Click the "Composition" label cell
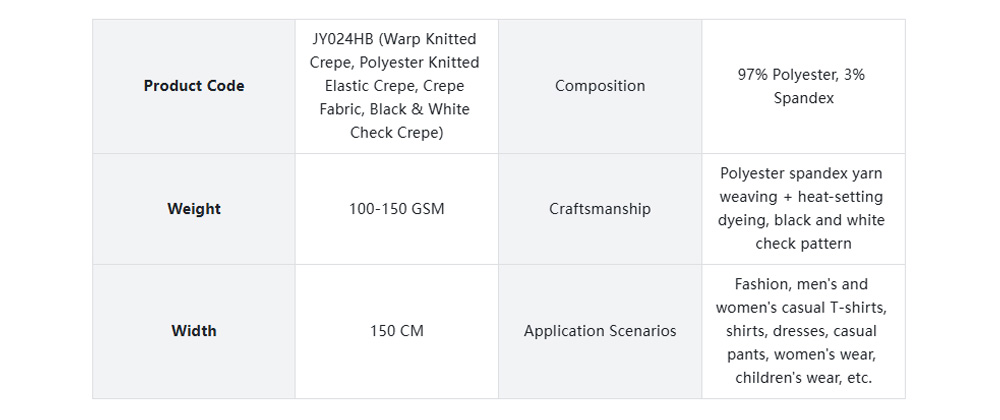Image resolution: width=1000 pixels, height=420 pixels. point(600,86)
